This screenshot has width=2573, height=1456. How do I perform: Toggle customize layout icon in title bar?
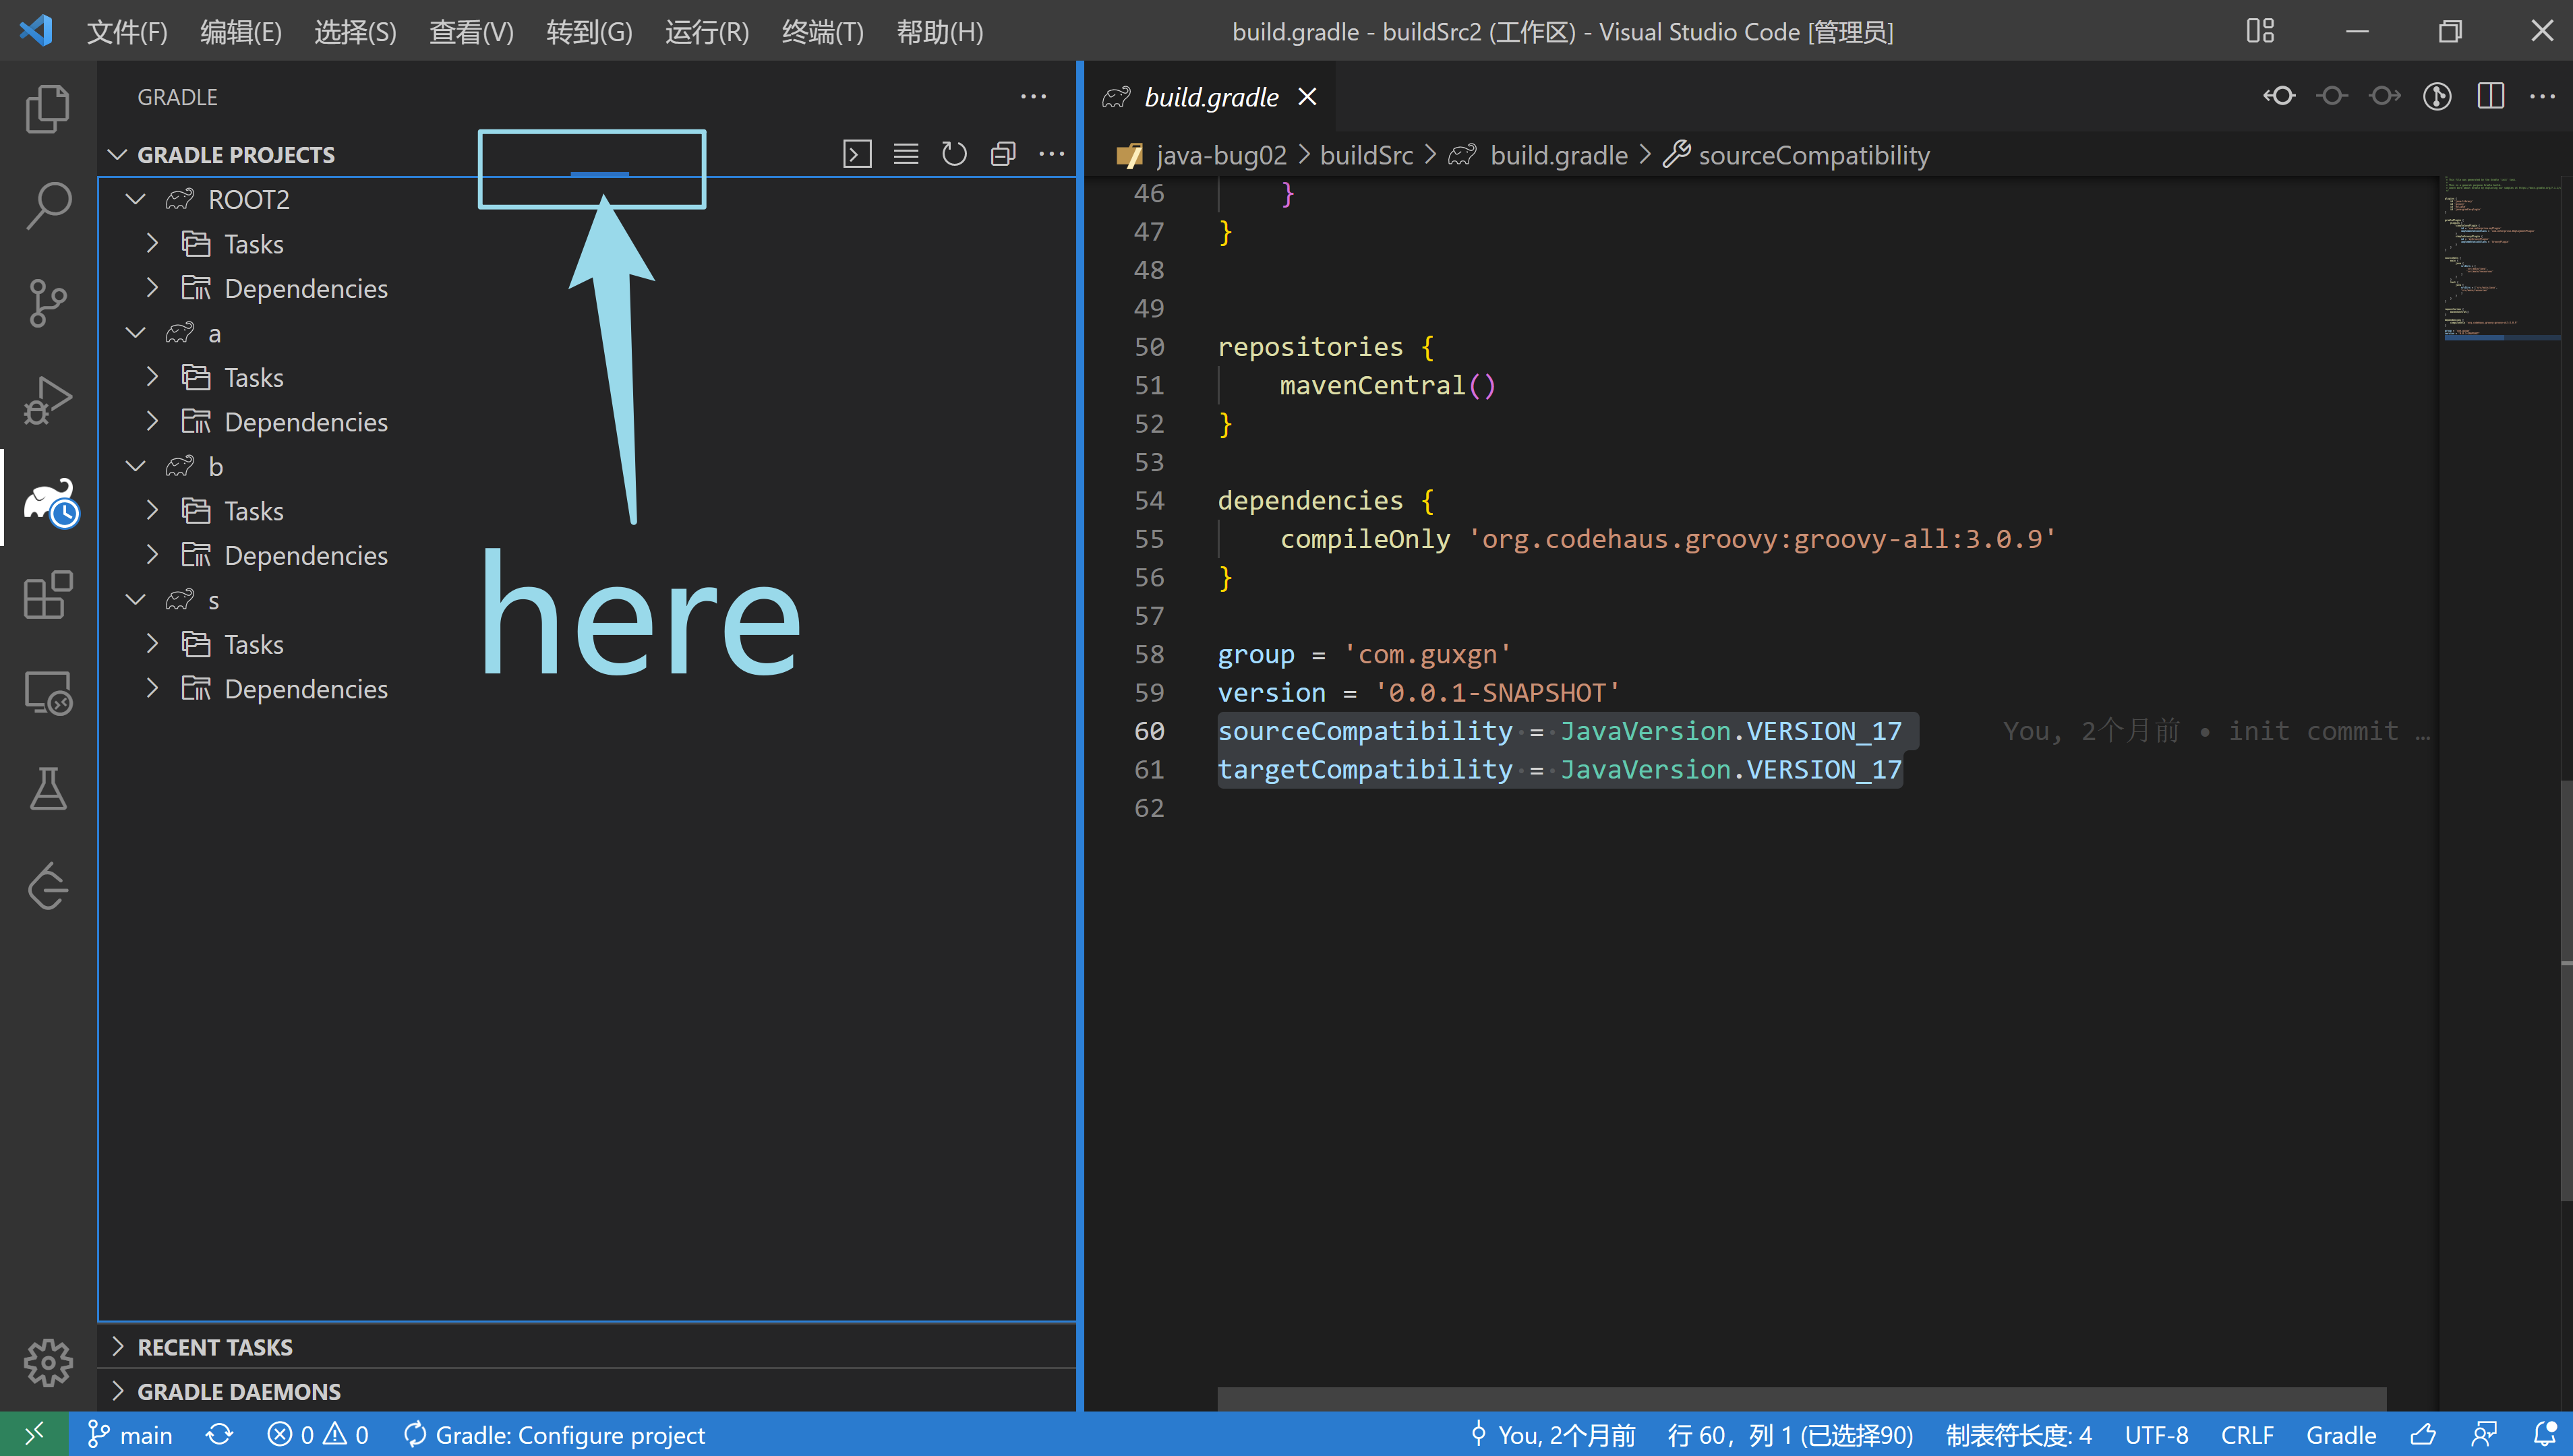(x=2260, y=31)
